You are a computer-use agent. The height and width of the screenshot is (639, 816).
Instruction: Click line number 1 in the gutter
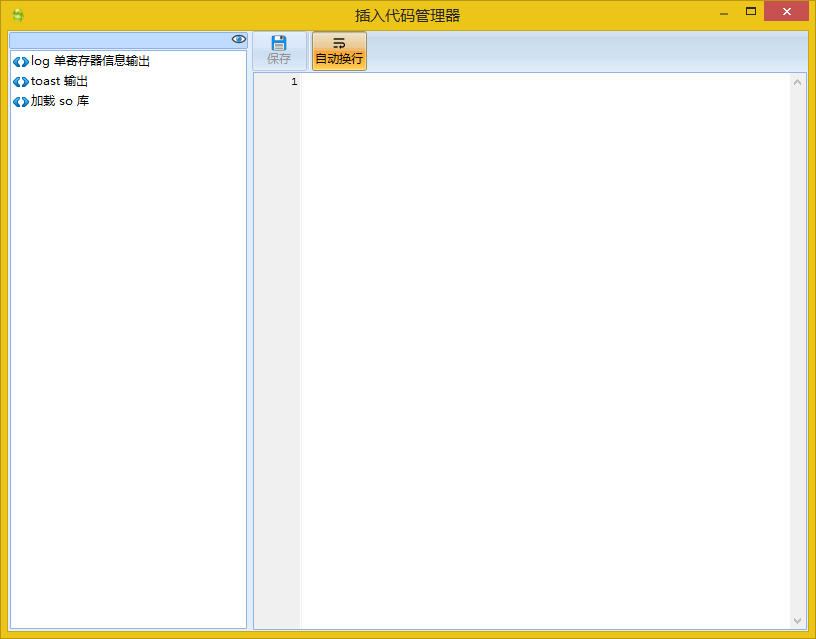294,82
